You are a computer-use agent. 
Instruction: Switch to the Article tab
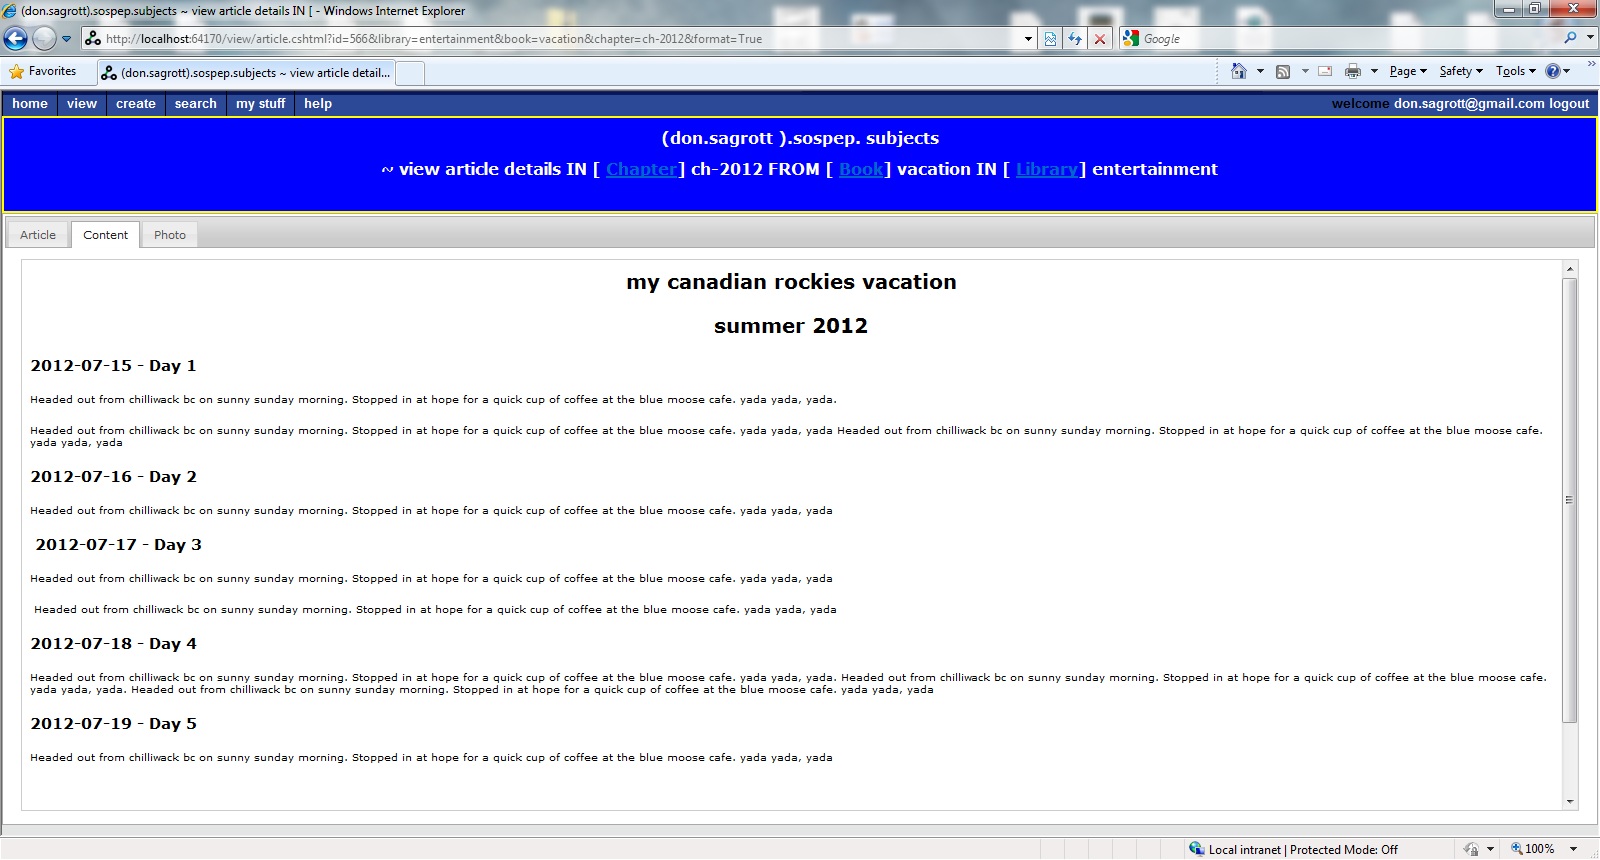tap(38, 235)
